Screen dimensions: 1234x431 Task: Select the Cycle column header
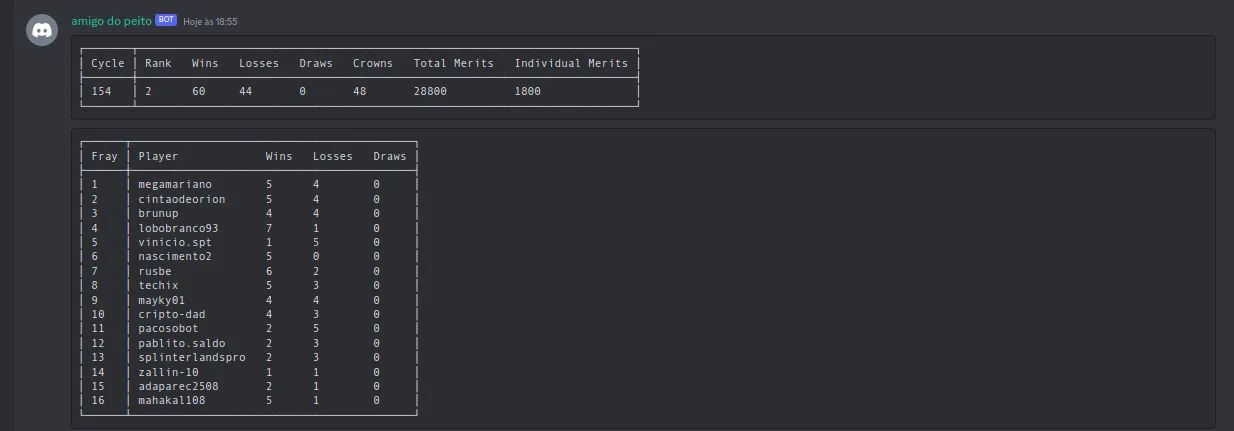point(108,63)
